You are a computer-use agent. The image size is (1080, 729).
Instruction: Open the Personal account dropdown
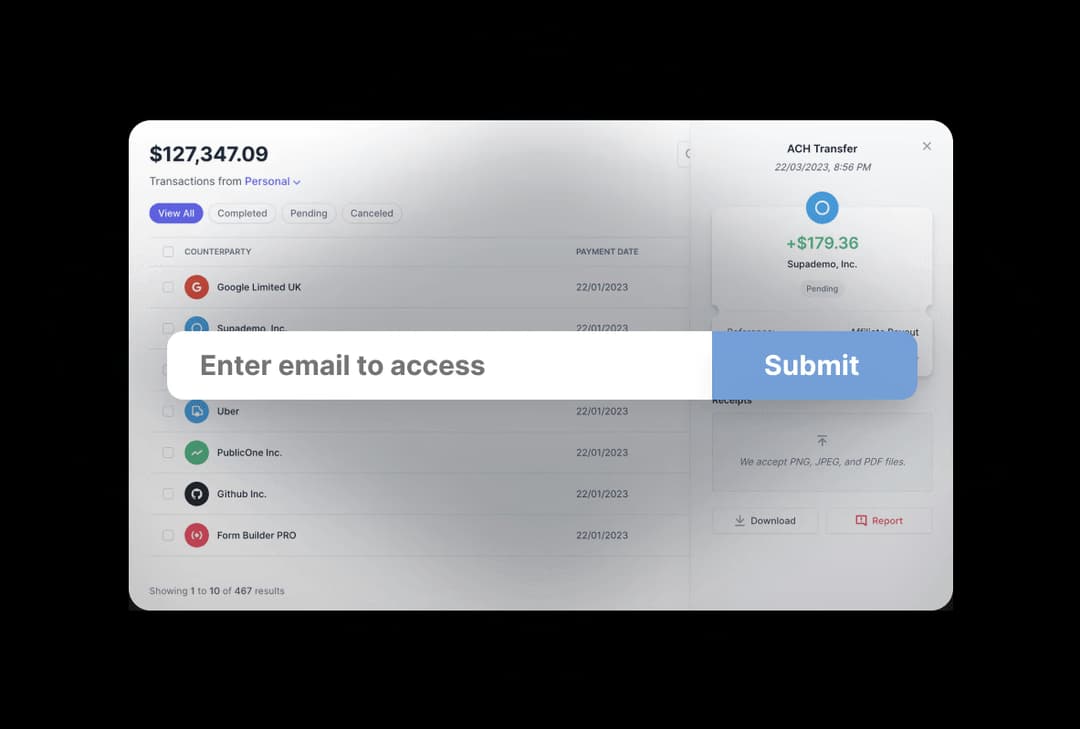273,181
